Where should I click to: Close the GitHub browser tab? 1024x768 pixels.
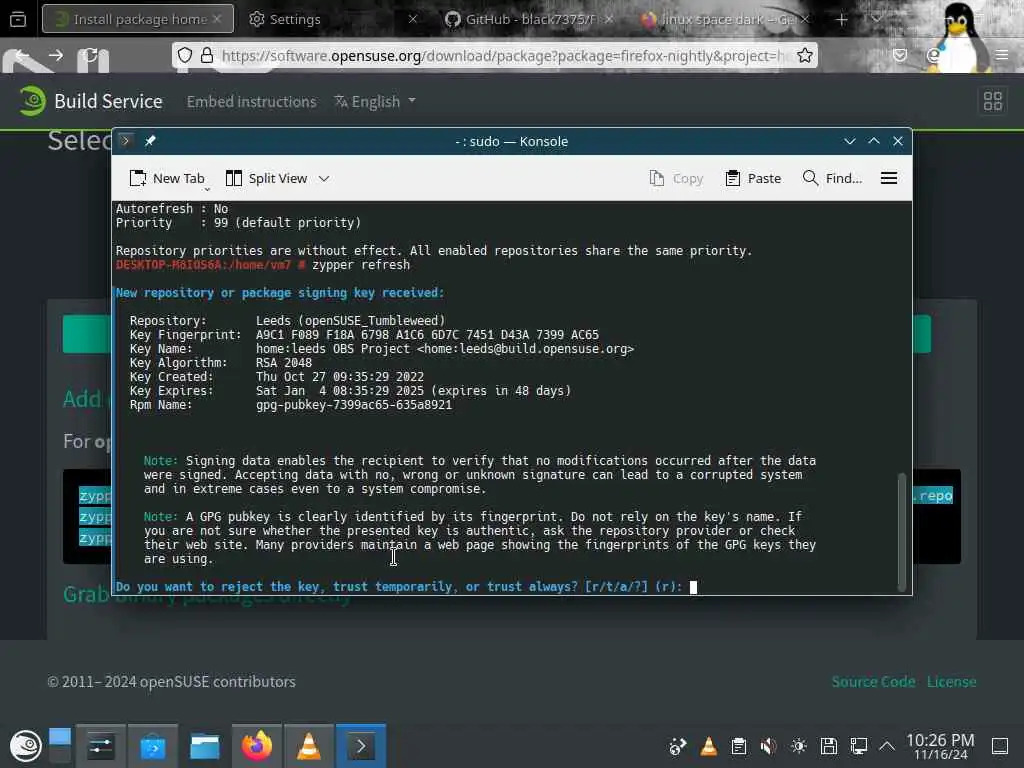(x=609, y=19)
